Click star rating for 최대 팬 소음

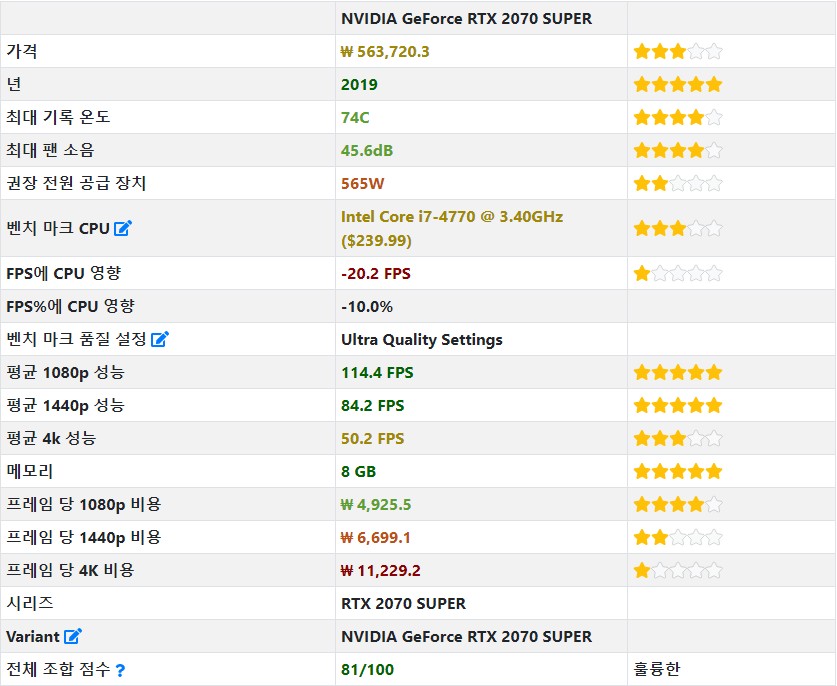(678, 151)
